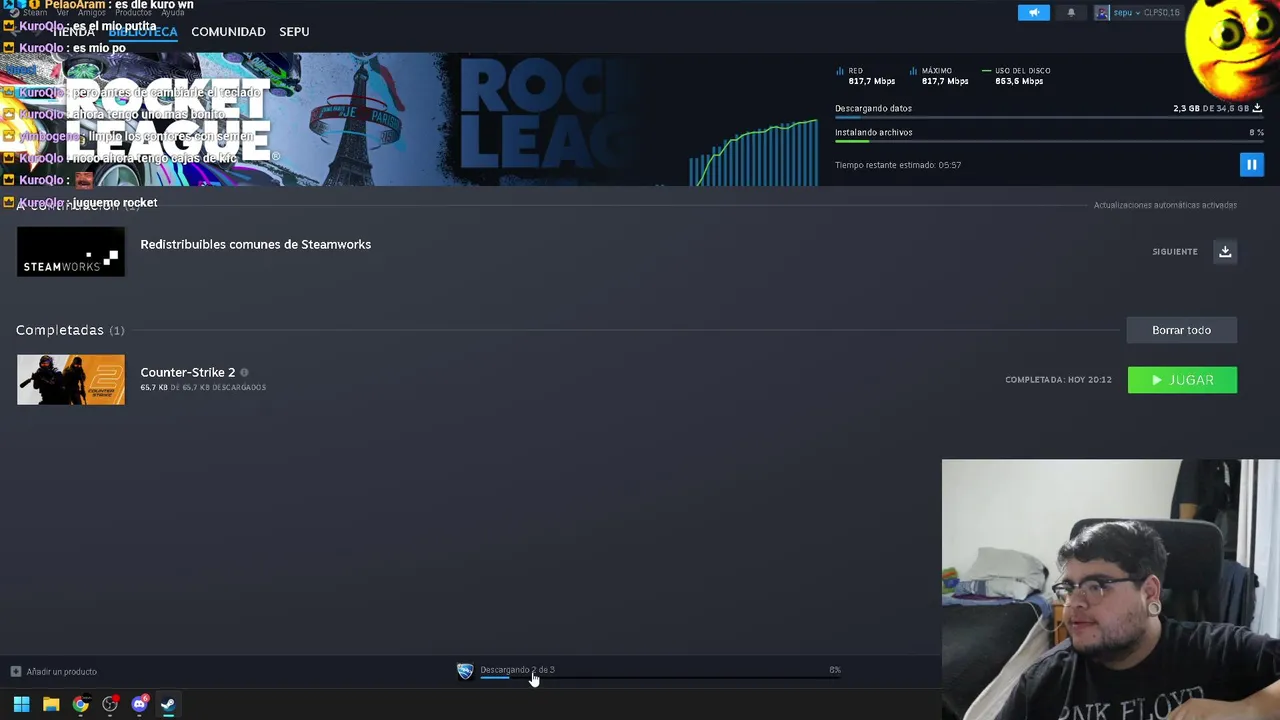Download Steamworks redistributables now via arrow icon
This screenshot has height=720, width=1280.
coord(1225,252)
